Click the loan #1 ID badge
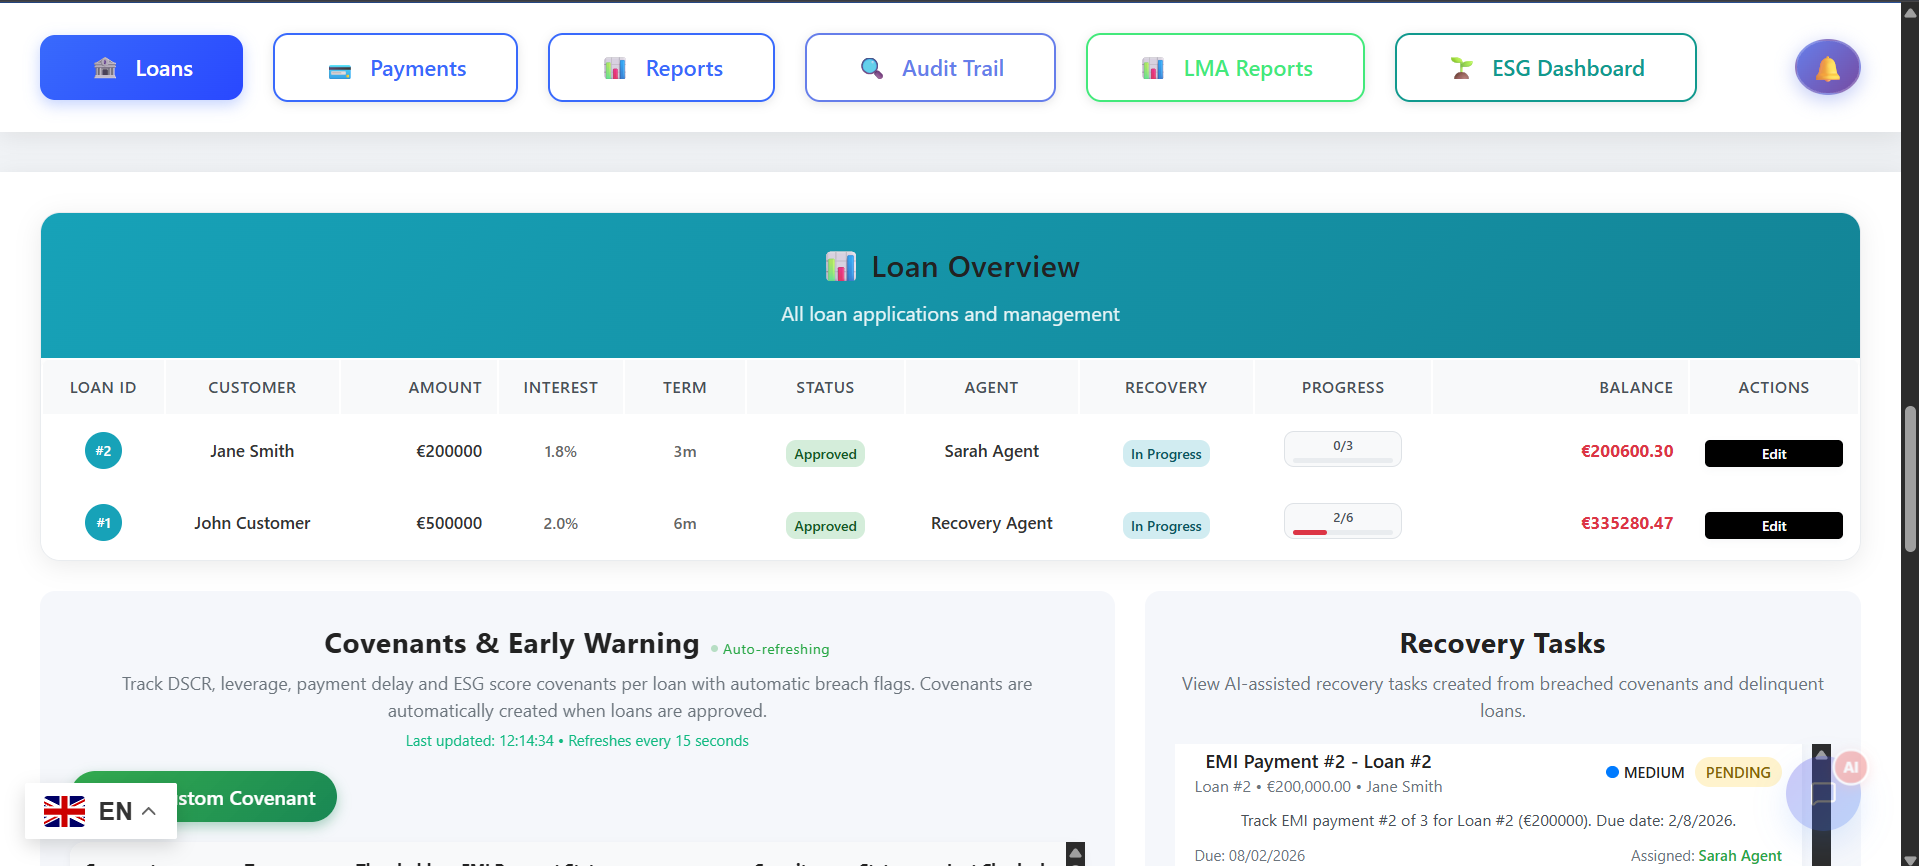 103,523
